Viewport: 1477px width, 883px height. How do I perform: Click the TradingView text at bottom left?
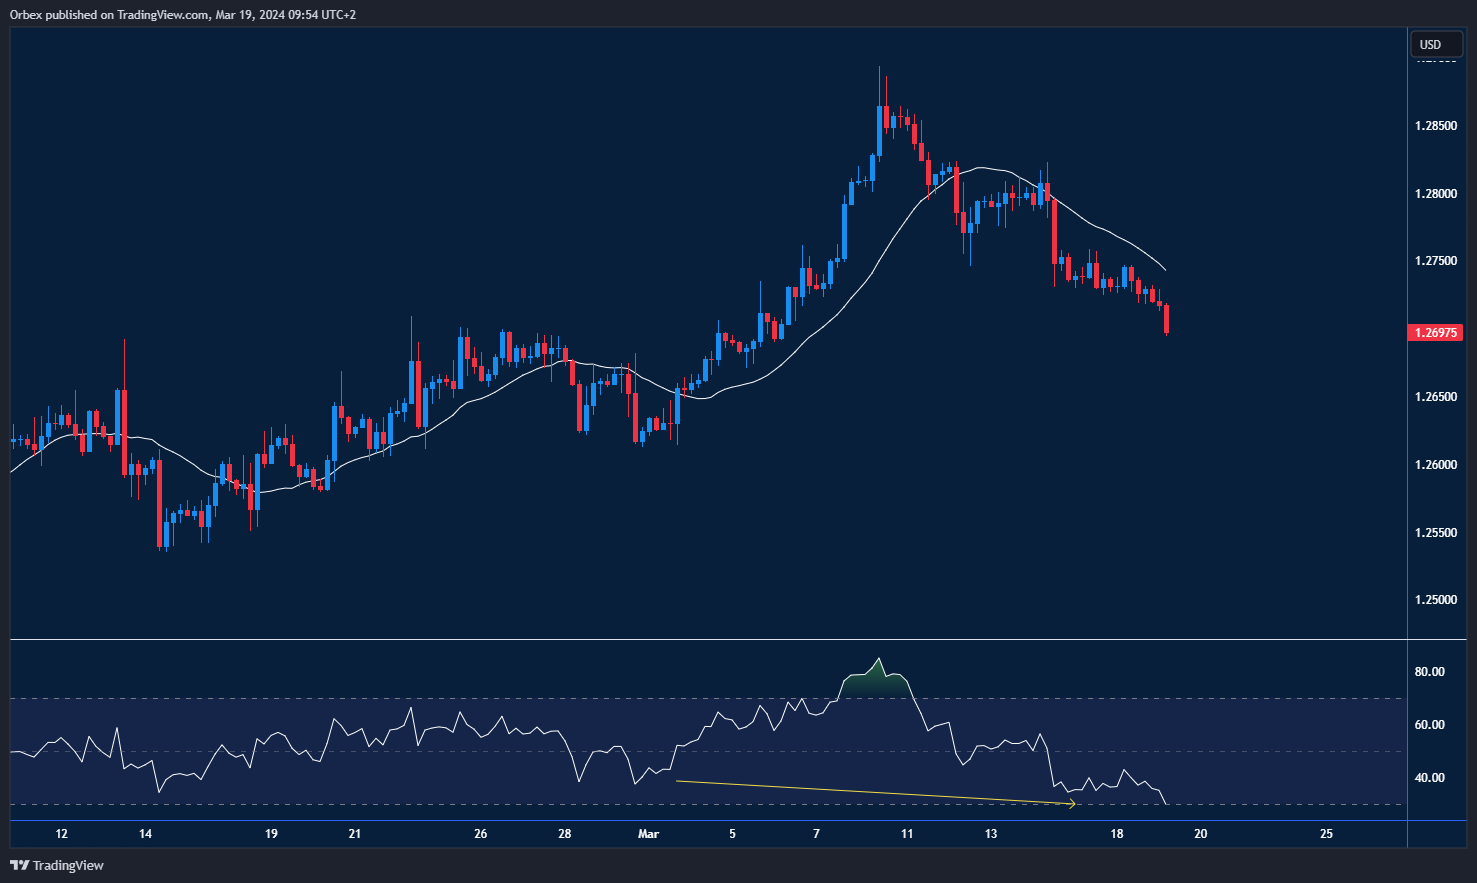tap(68, 865)
